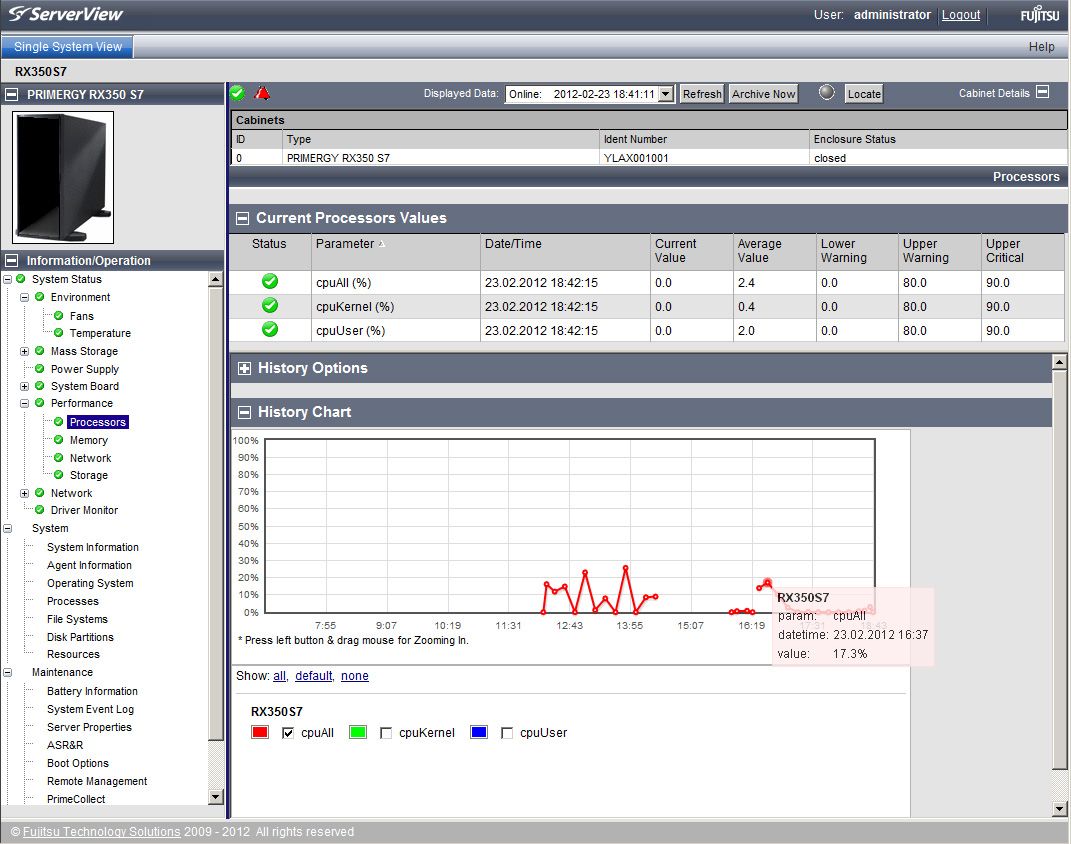Click the cpuAll row green status icon
This screenshot has height=844, width=1071.
coord(270,281)
